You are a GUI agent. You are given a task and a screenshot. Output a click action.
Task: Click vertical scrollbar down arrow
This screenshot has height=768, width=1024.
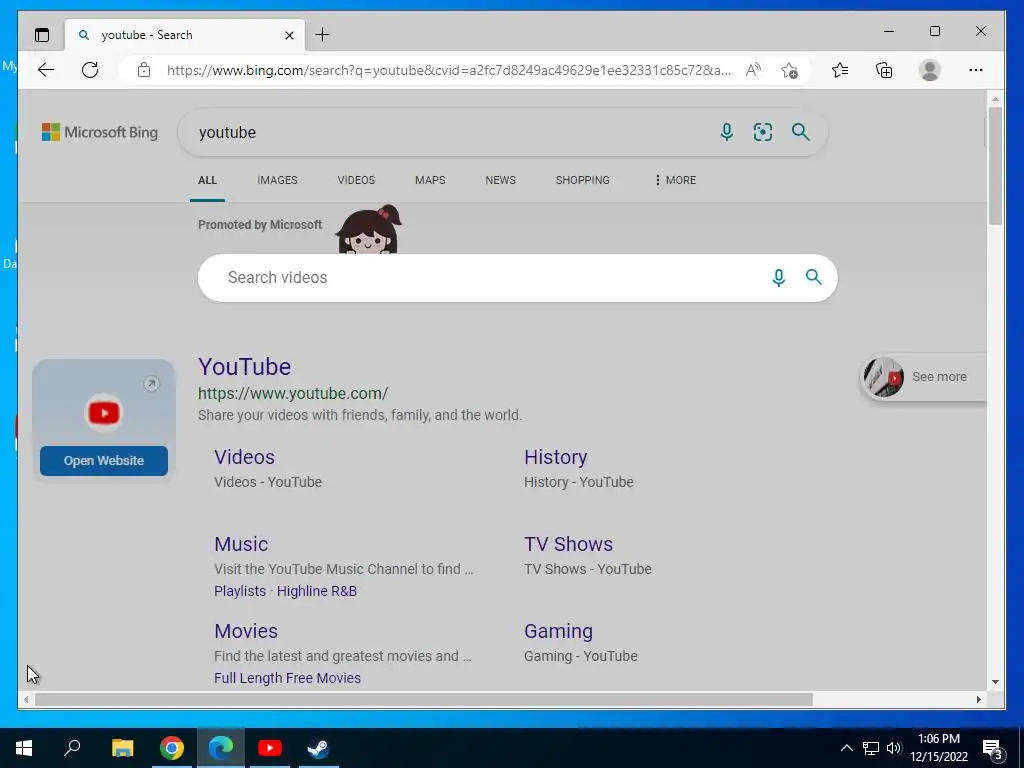(995, 682)
